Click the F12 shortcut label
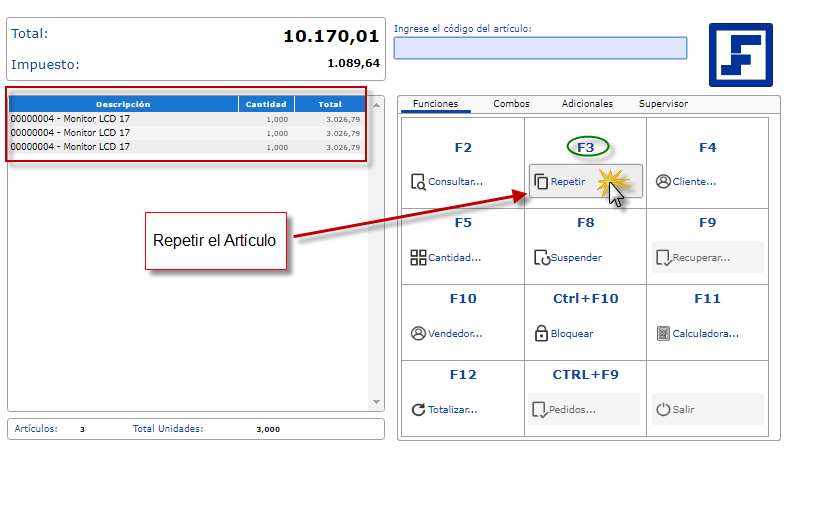The width and height of the screenshot is (819, 512). 463,375
